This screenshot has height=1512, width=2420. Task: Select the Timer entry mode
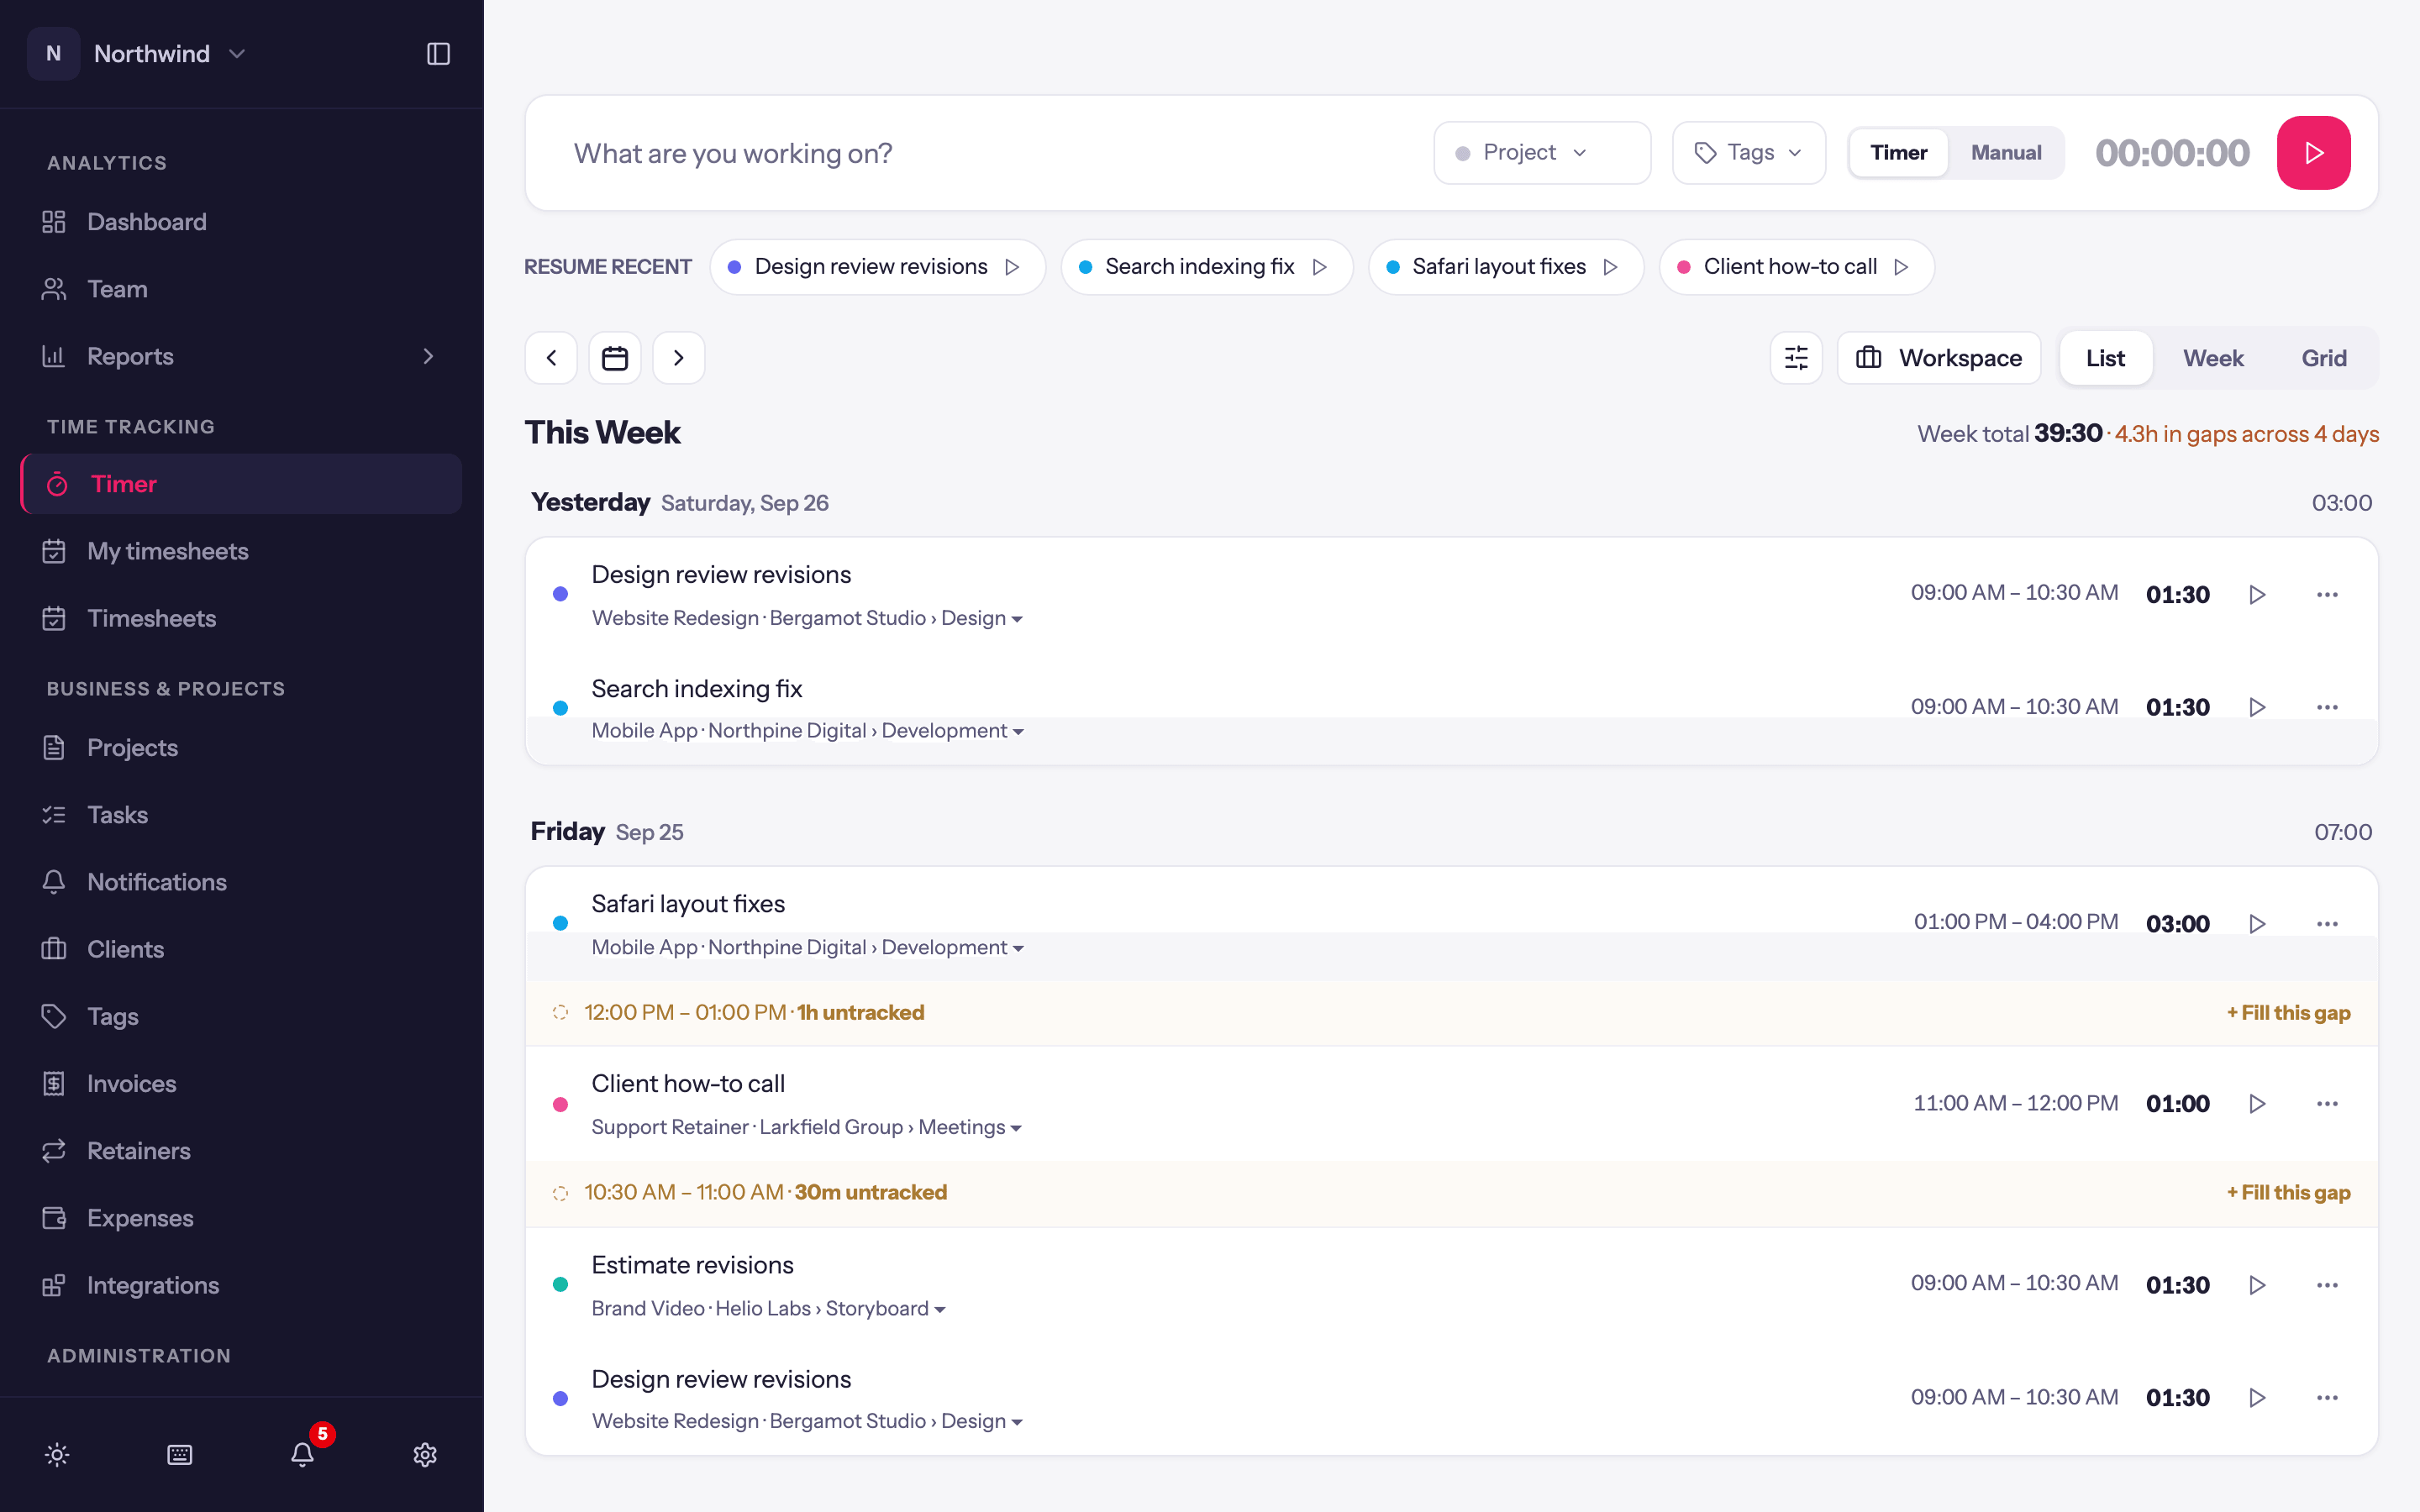coord(1898,153)
